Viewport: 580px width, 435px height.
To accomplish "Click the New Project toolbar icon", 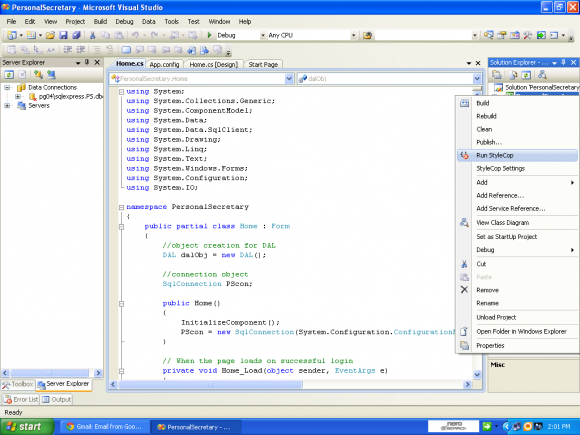I will (x=12, y=35).
